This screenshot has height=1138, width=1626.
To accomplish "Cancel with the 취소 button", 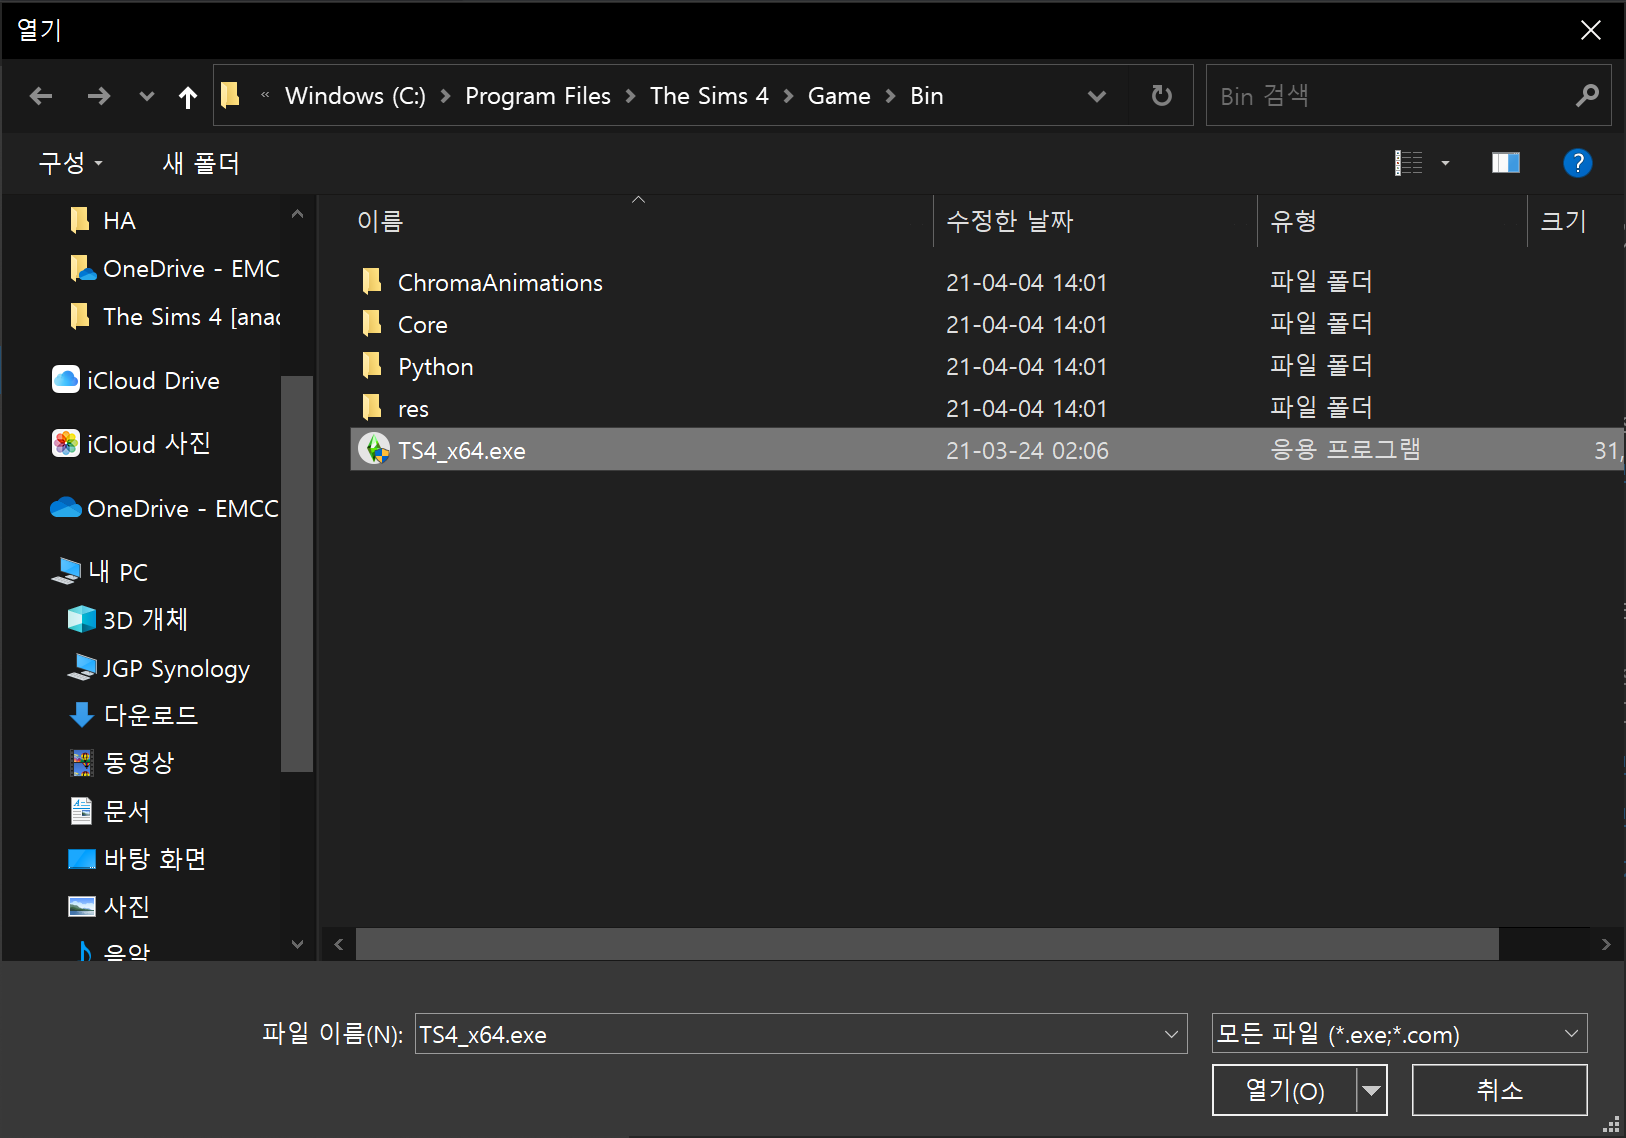I will coord(1499,1090).
